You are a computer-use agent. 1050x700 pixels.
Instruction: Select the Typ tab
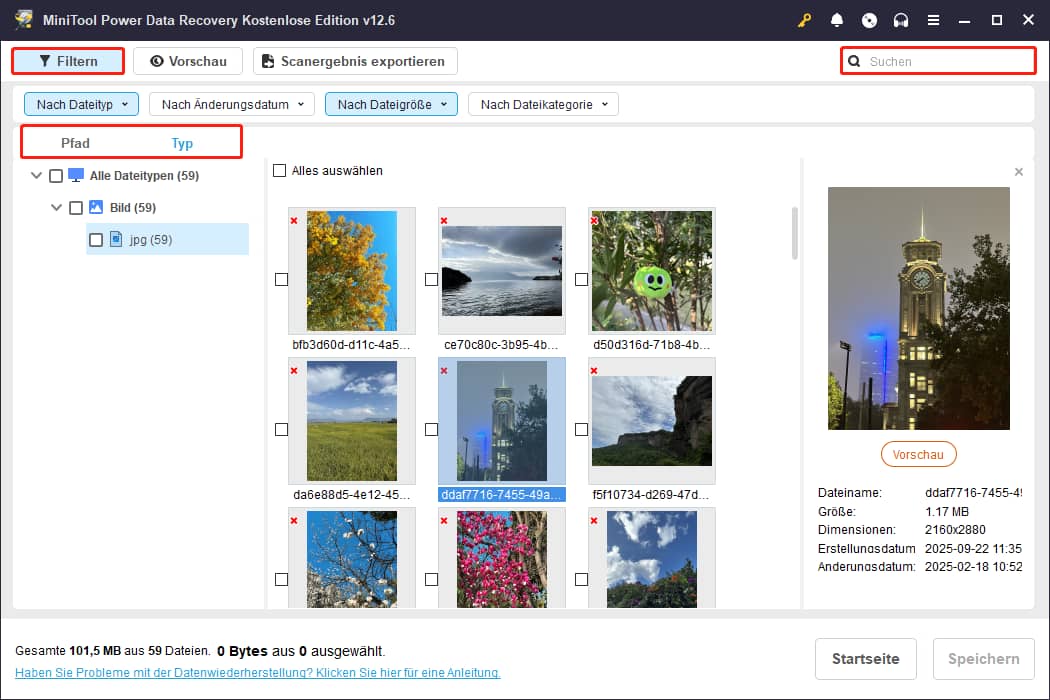click(x=182, y=143)
